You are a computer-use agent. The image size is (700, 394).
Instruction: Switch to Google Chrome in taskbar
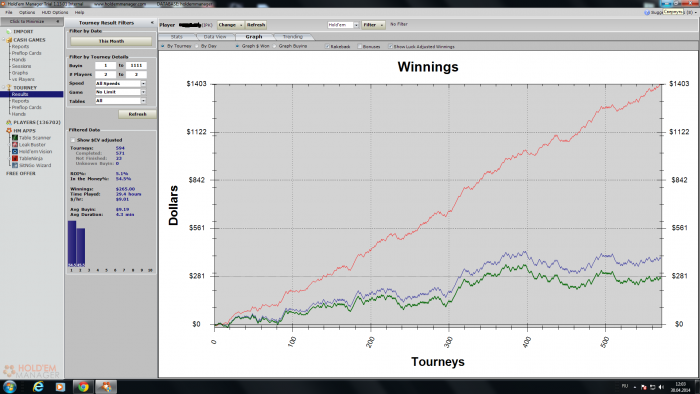(x=83, y=386)
